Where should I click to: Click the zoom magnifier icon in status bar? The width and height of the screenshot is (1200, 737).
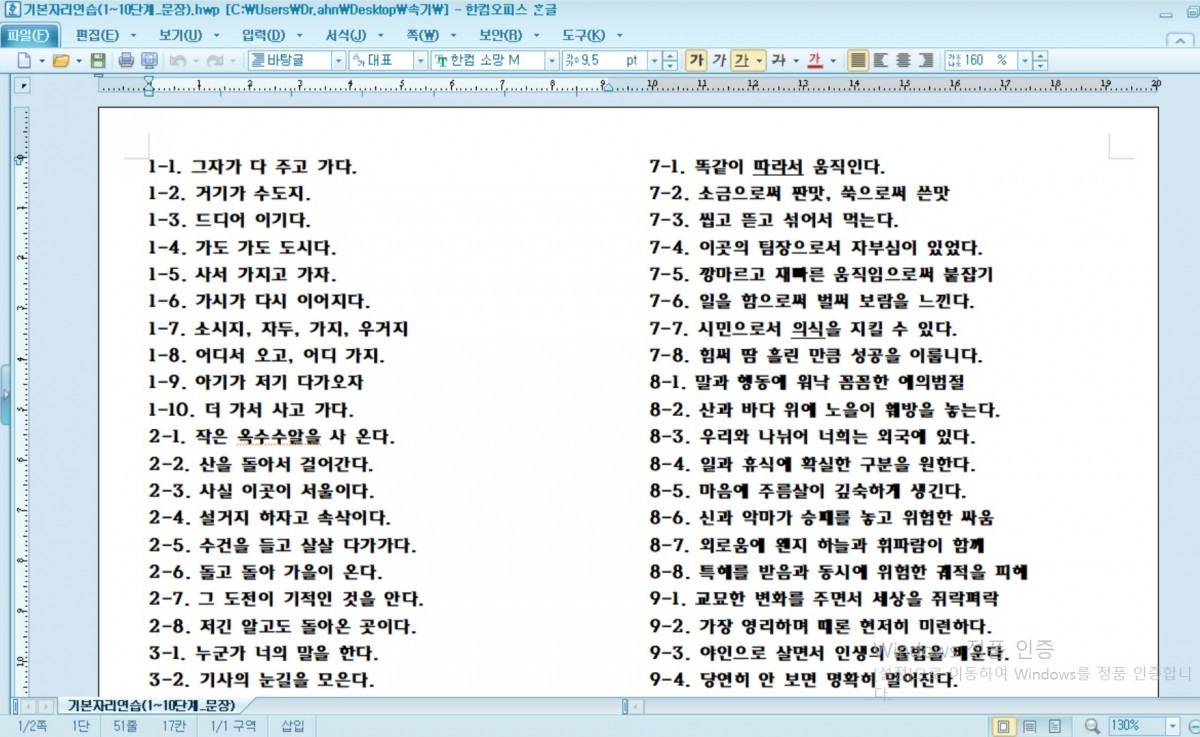coord(1092,725)
